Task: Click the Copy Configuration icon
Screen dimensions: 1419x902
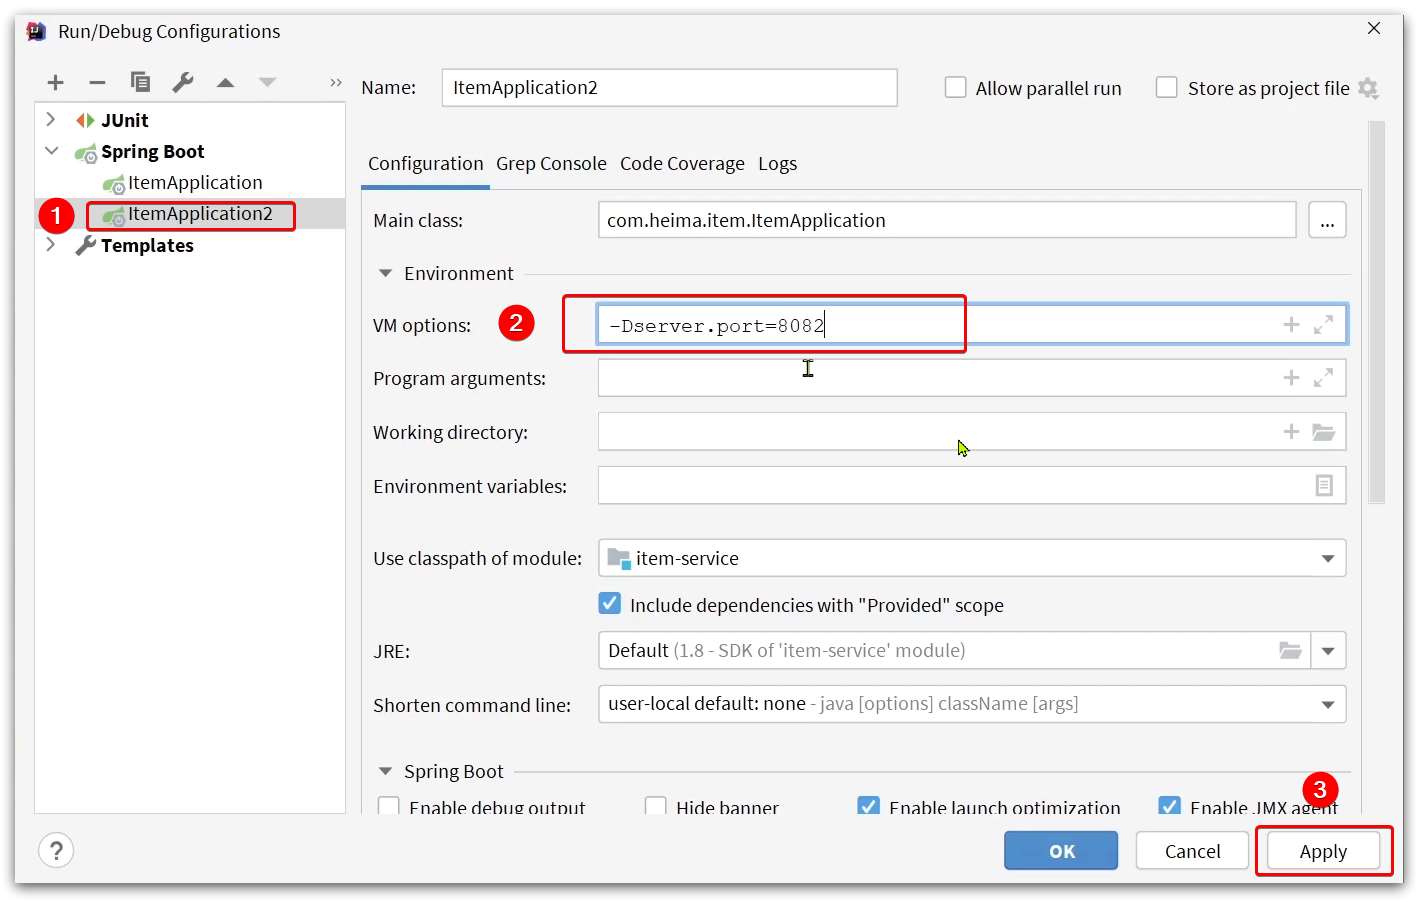Action: coord(140,83)
